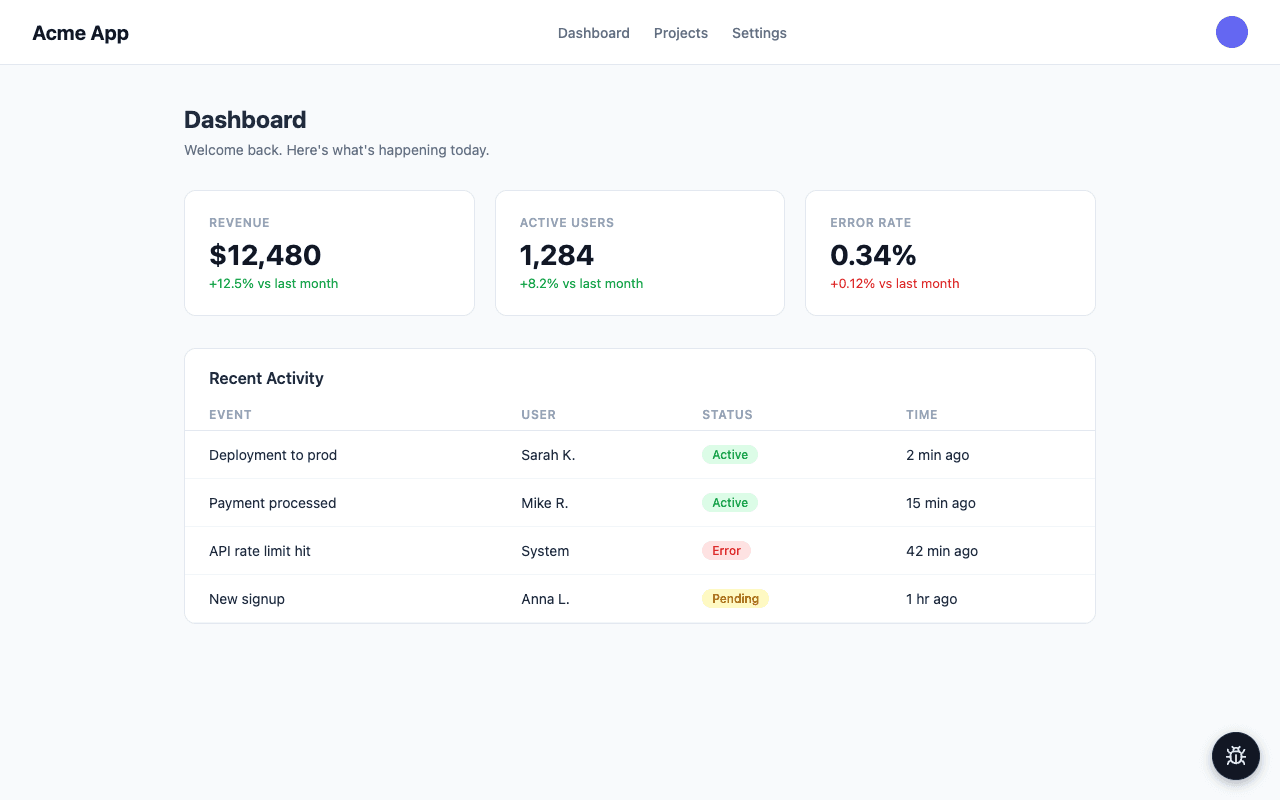
Task: Click the Acme App logo
Action: pos(80,33)
